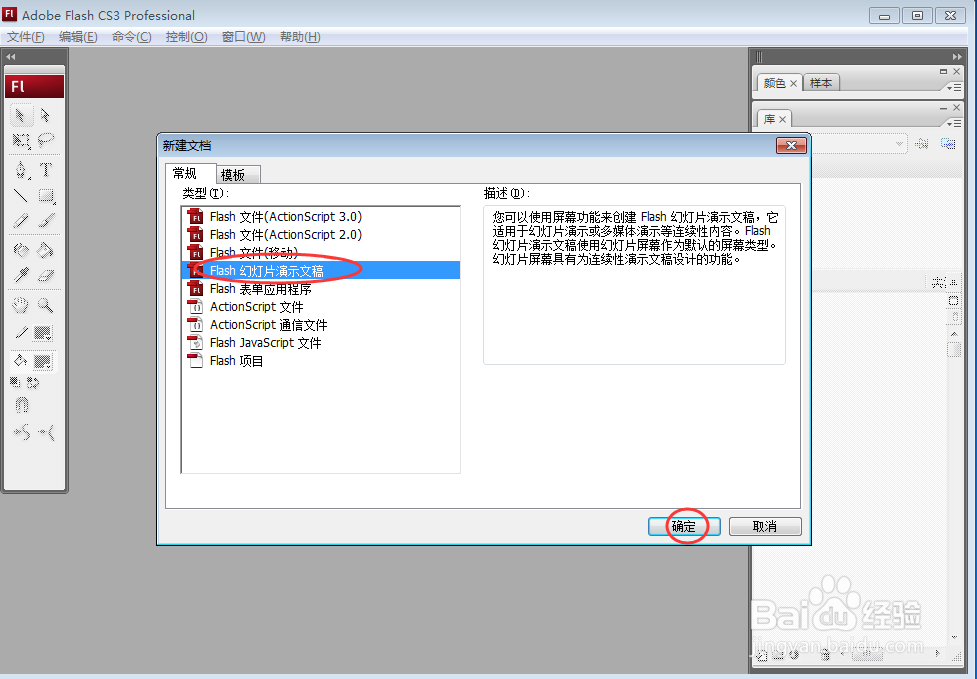Image resolution: width=977 pixels, height=679 pixels.
Task: Collapse the right panel dock to icons
Action: pyautogui.click(x=957, y=57)
